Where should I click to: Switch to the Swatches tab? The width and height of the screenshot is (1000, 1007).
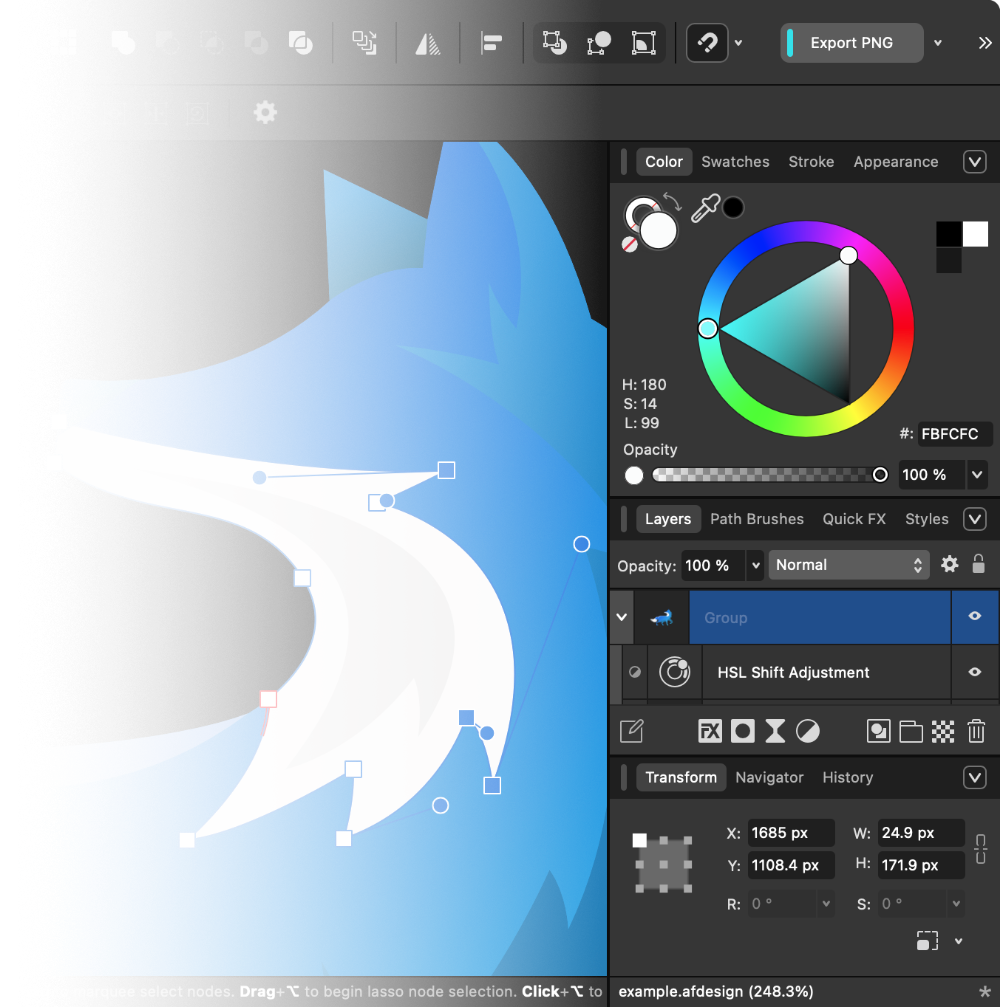(735, 162)
